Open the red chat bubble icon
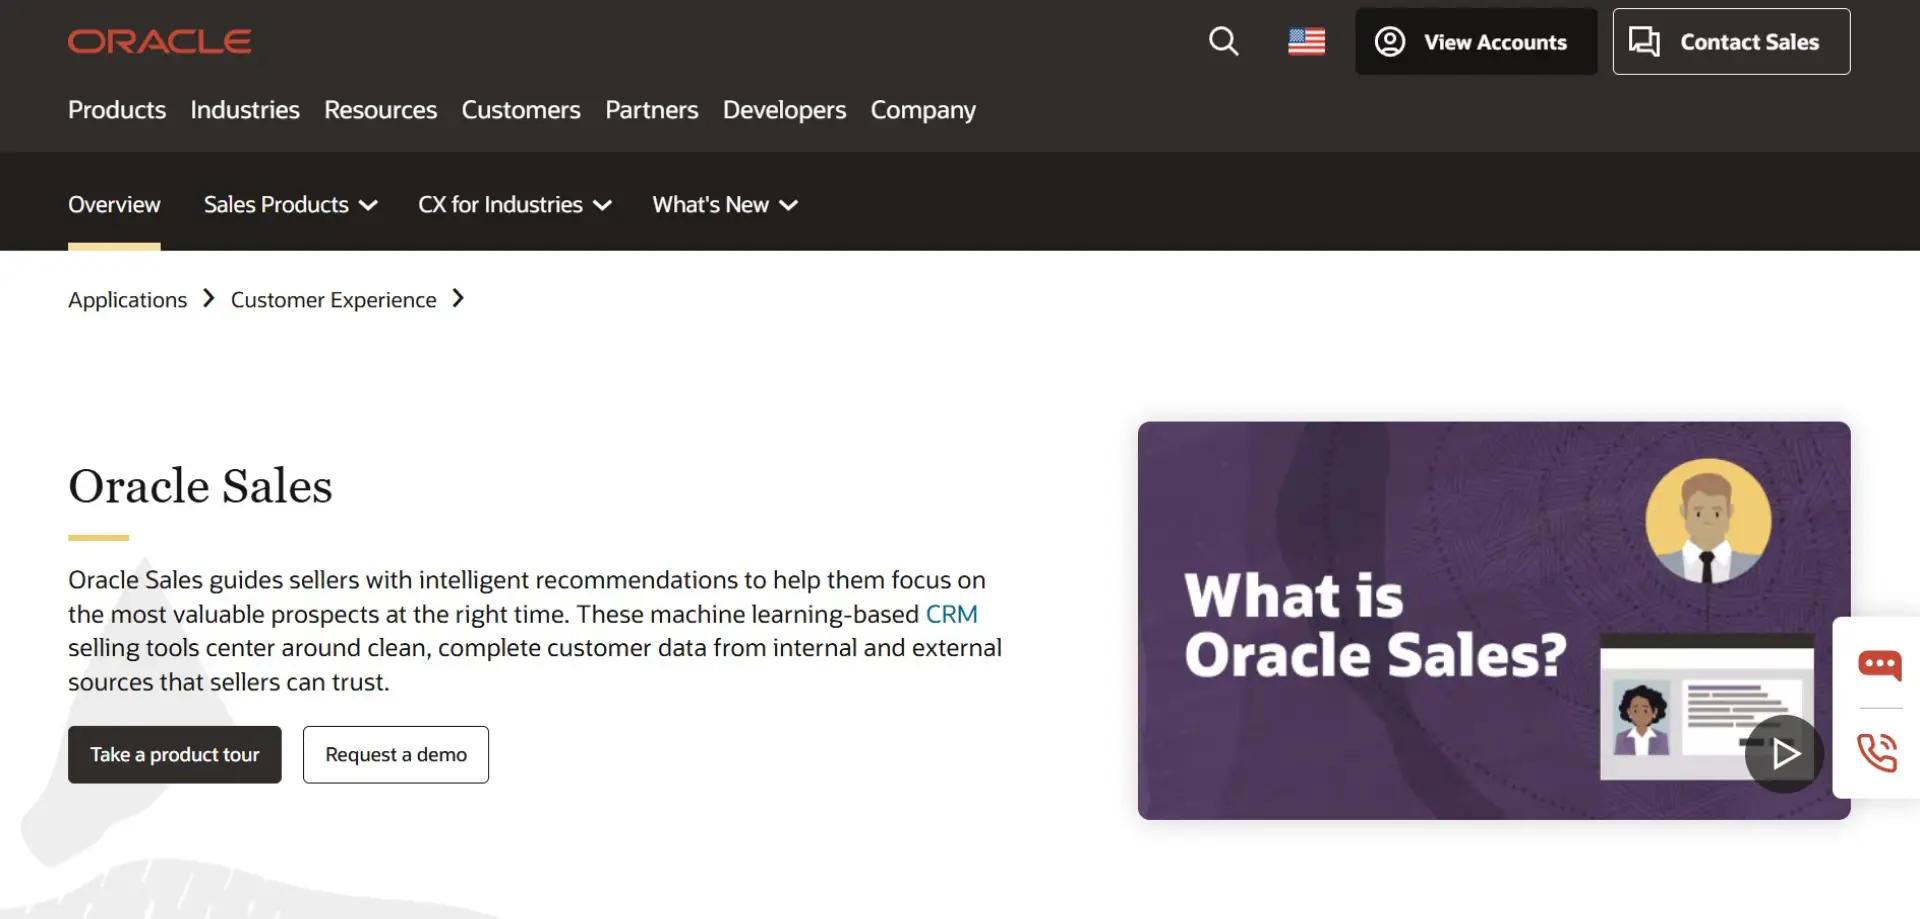 coord(1879,665)
